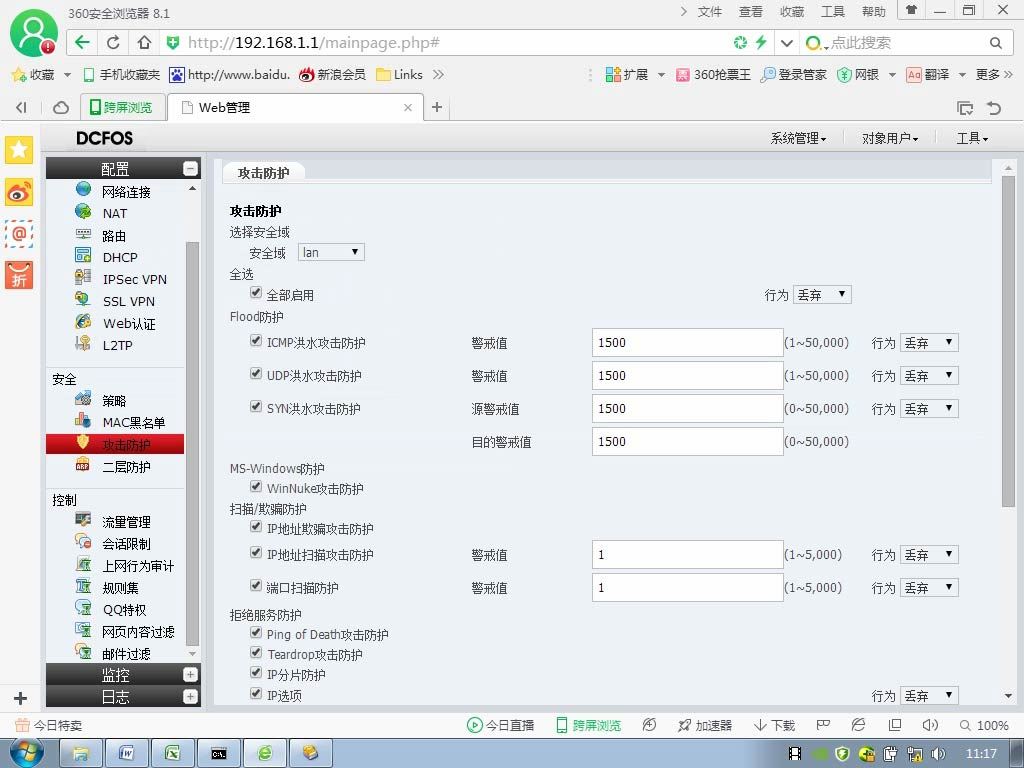The image size is (1024, 768).
Task: Disable the WinNuke攻击防护 checkbox
Action: 256,487
